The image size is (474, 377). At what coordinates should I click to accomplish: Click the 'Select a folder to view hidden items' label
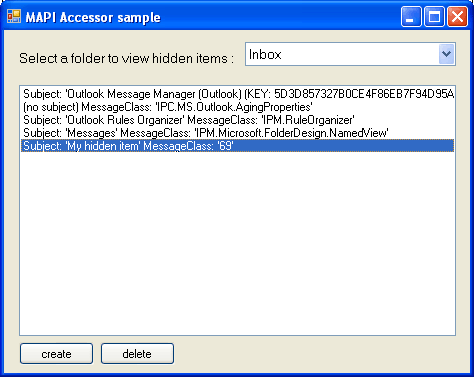(x=126, y=58)
